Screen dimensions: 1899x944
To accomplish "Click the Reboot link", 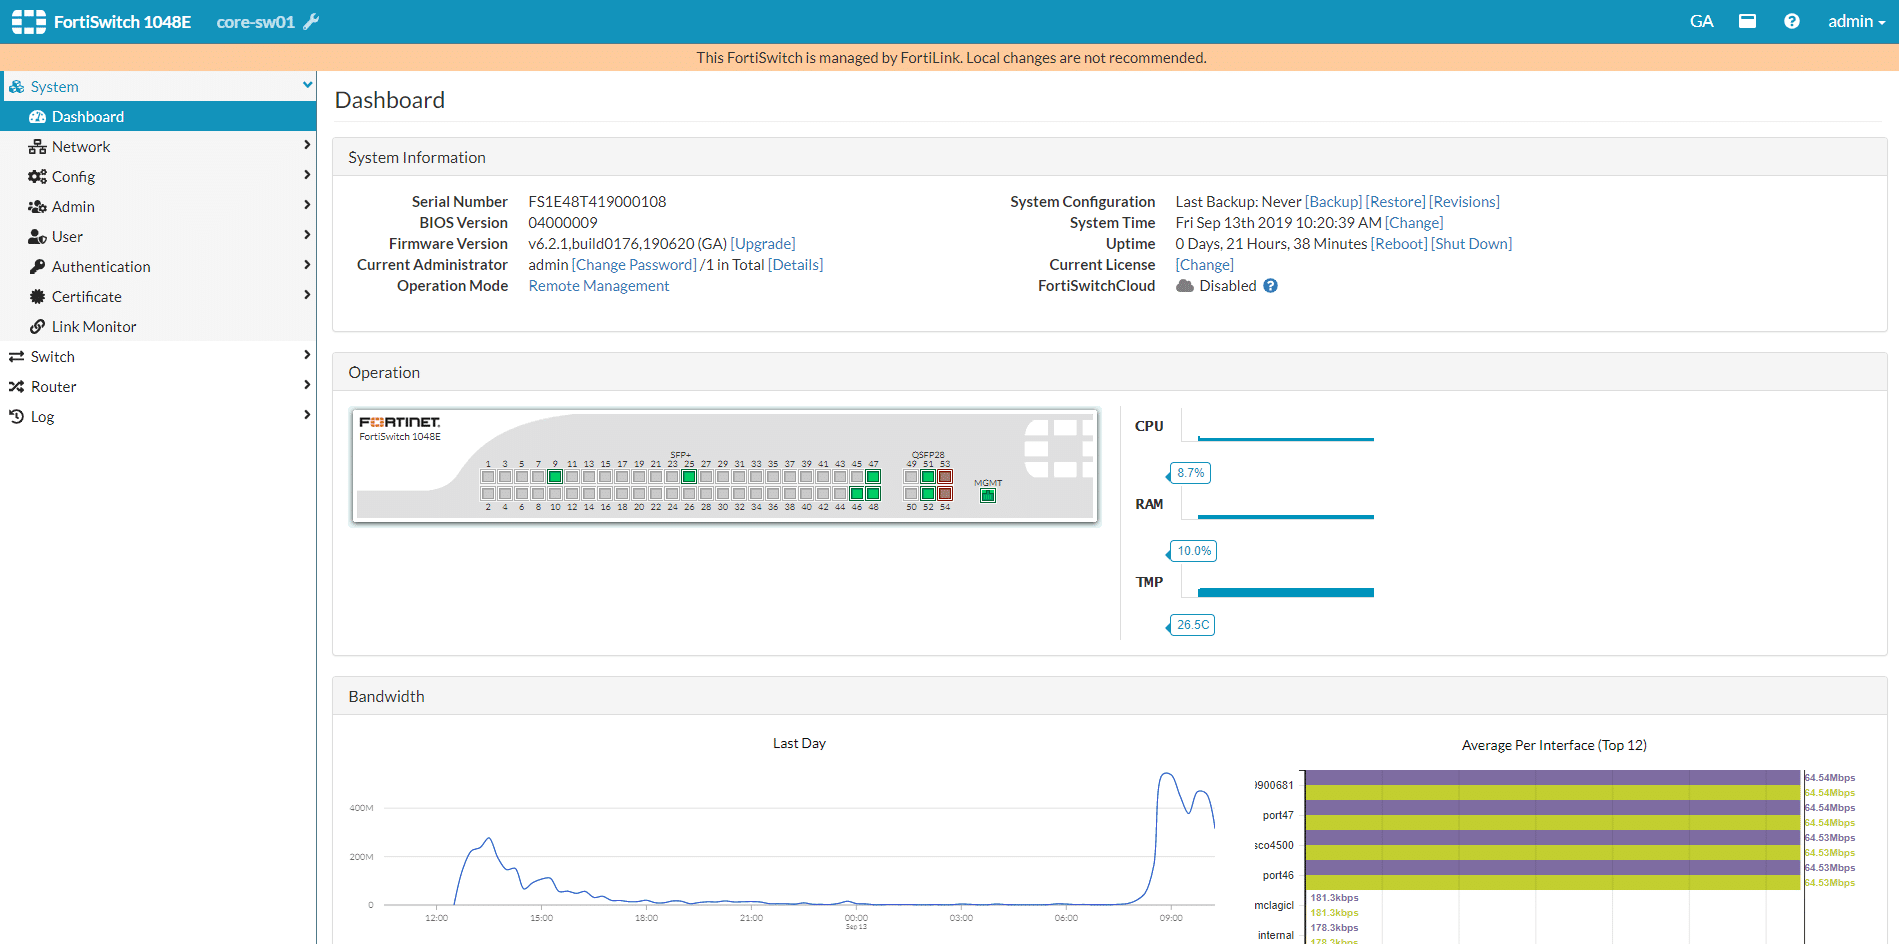I will (1399, 244).
